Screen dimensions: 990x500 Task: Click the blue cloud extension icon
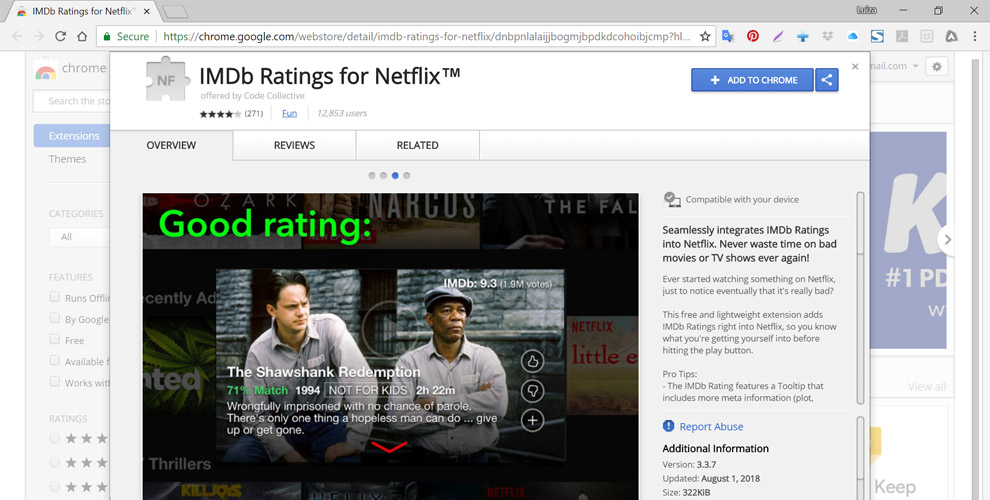pos(852,36)
